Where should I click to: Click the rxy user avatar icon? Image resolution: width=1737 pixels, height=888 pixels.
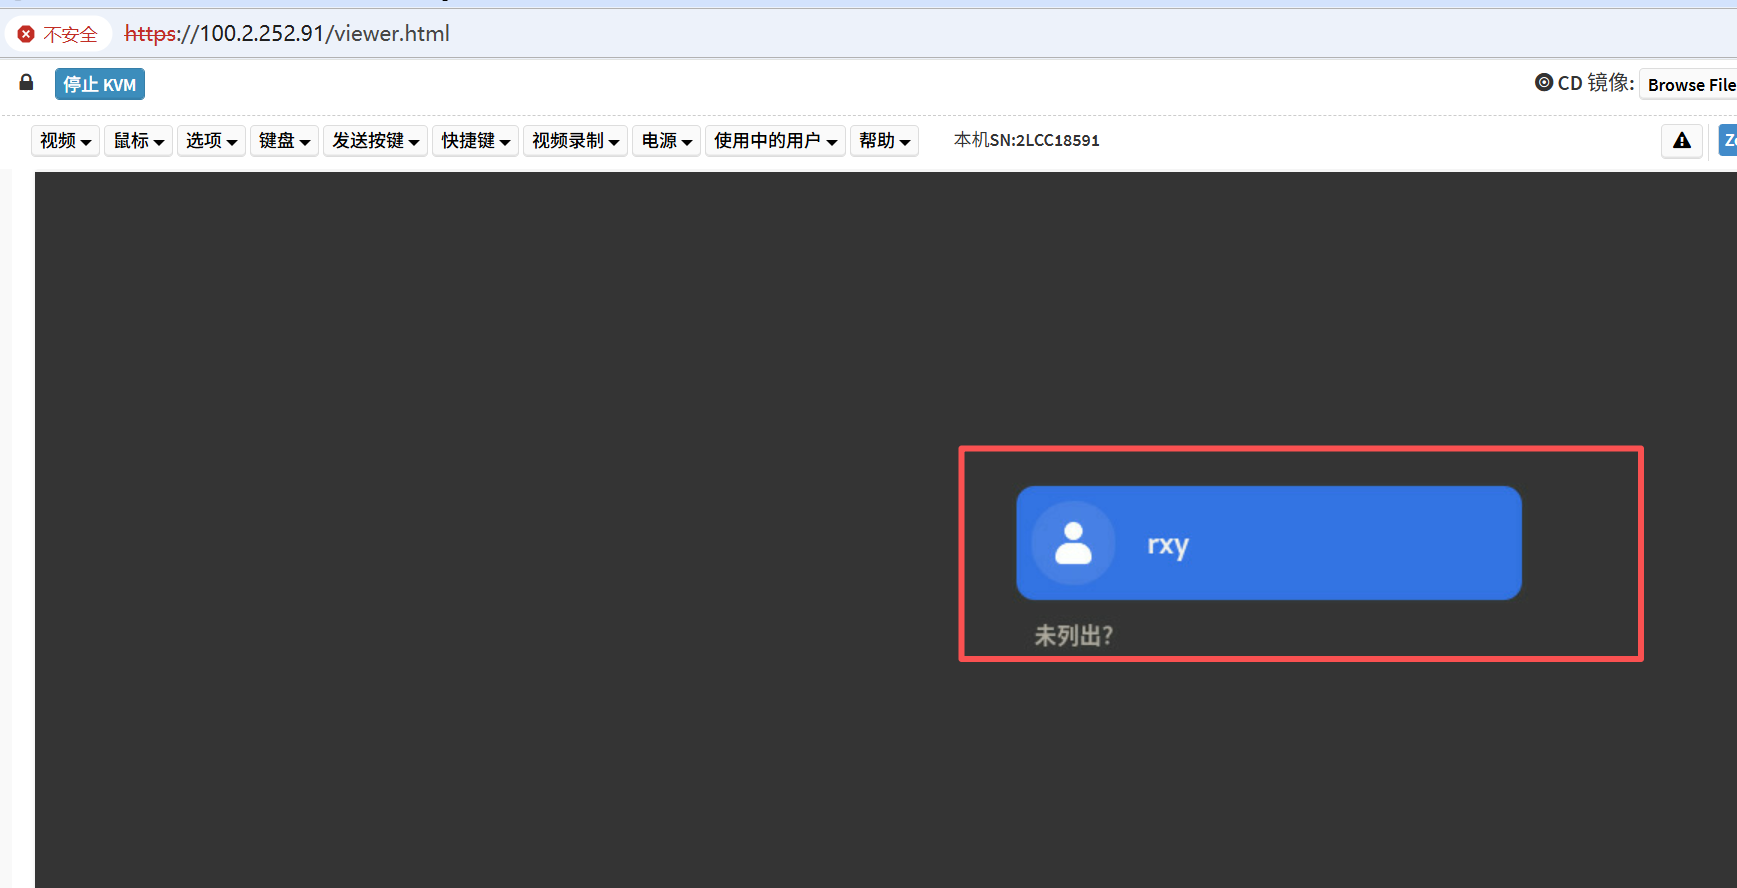(x=1073, y=543)
